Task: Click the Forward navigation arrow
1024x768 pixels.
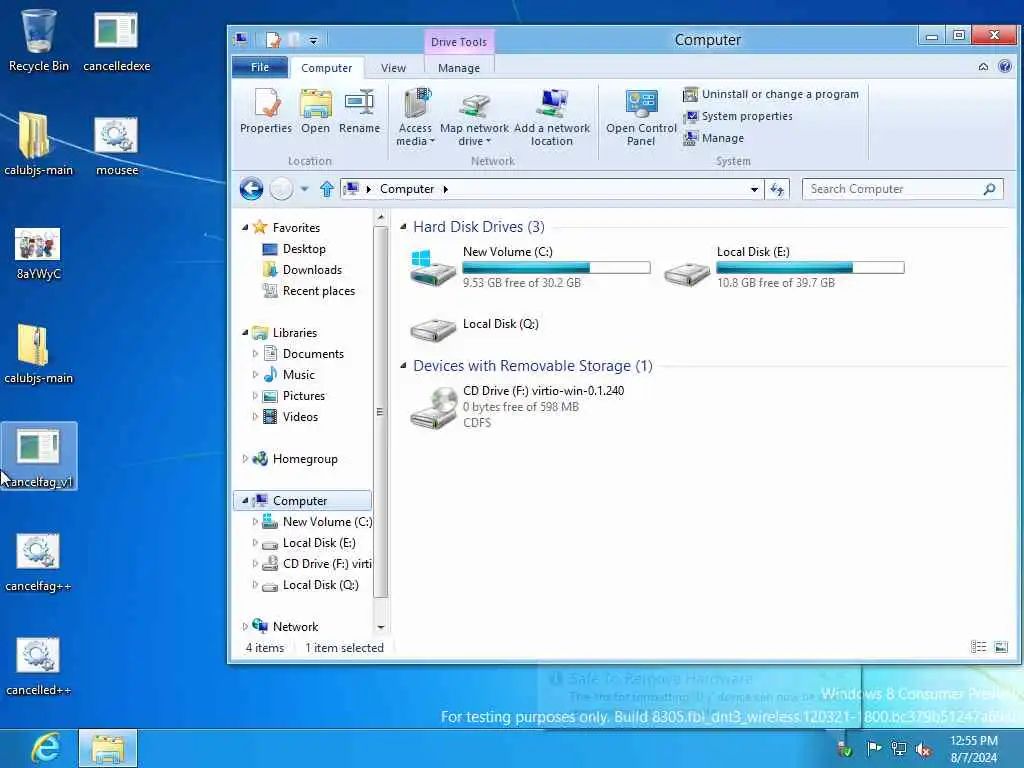Action: pyautogui.click(x=281, y=189)
